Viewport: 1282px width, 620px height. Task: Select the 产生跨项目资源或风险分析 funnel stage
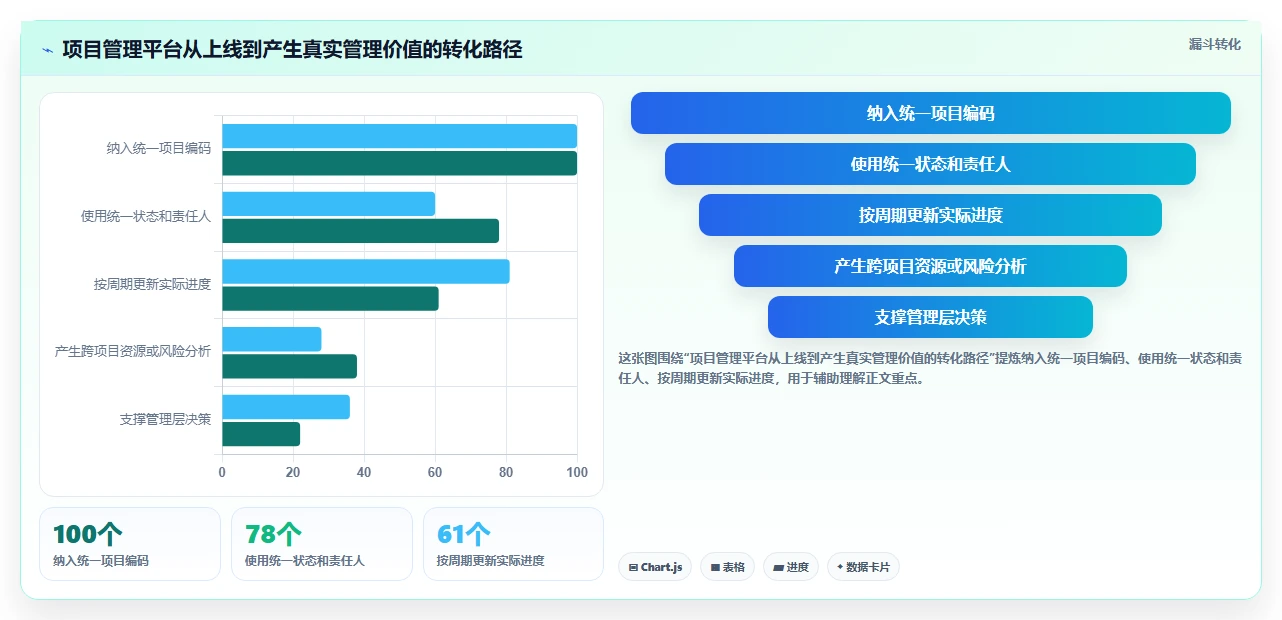(930, 266)
